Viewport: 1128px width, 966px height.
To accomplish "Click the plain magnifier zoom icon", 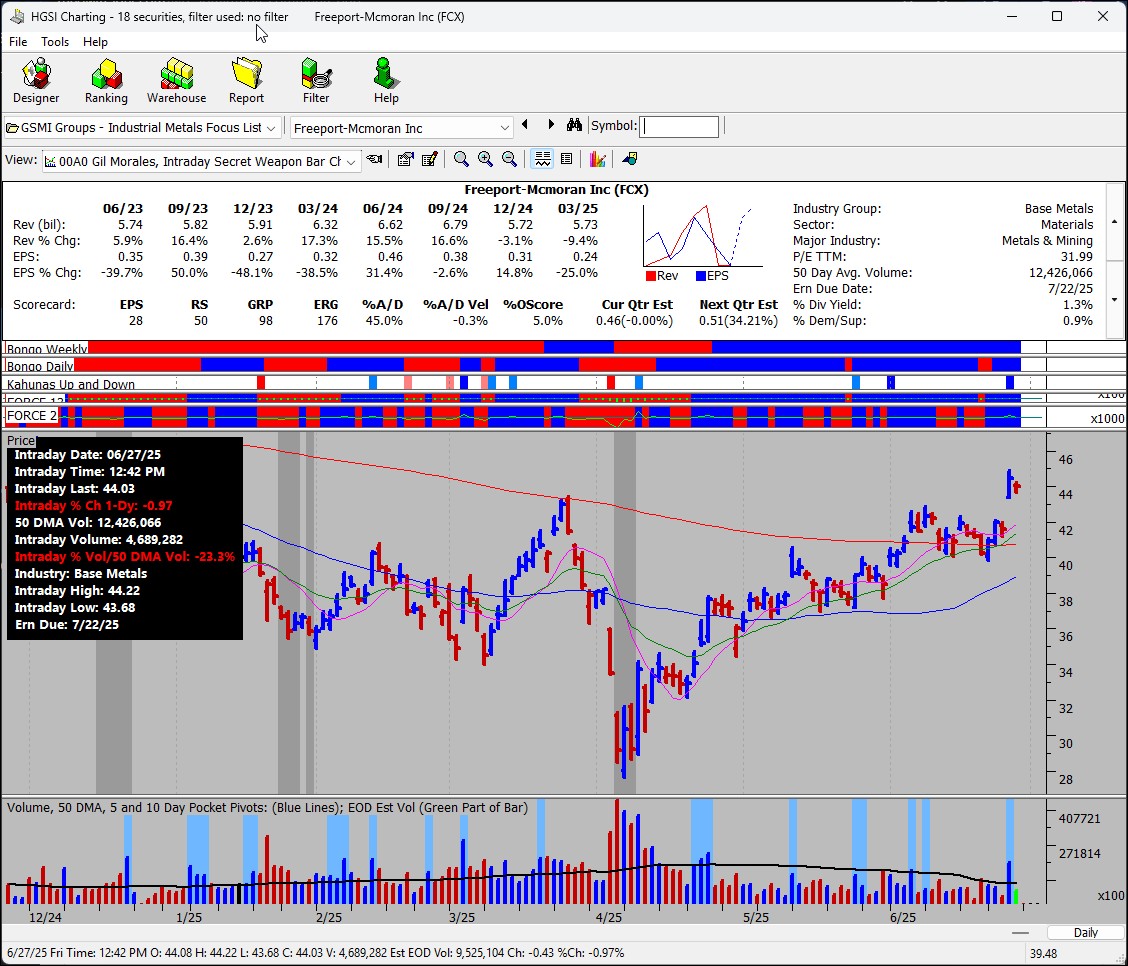I will tap(461, 160).
